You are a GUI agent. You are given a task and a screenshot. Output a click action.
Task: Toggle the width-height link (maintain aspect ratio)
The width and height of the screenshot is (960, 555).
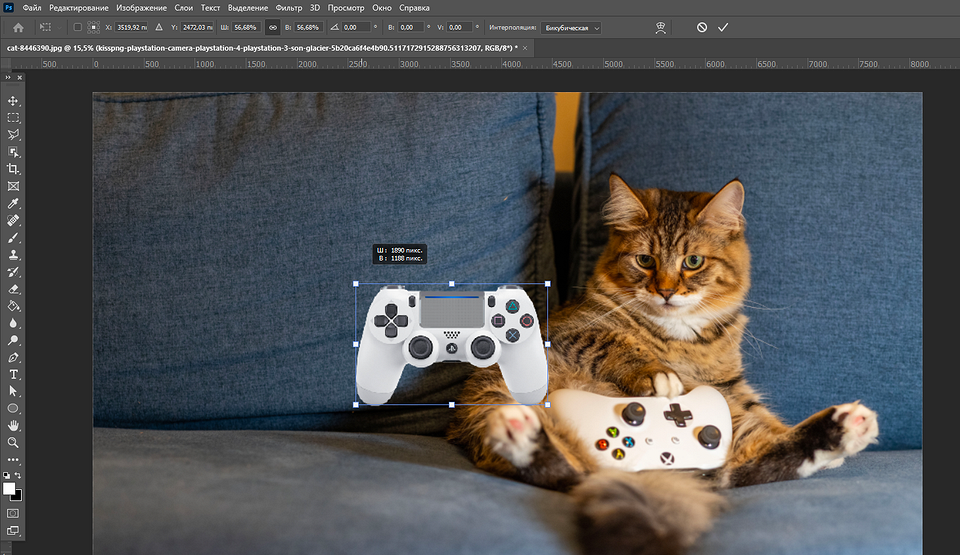pyautogui.click(x=272, y=27)
